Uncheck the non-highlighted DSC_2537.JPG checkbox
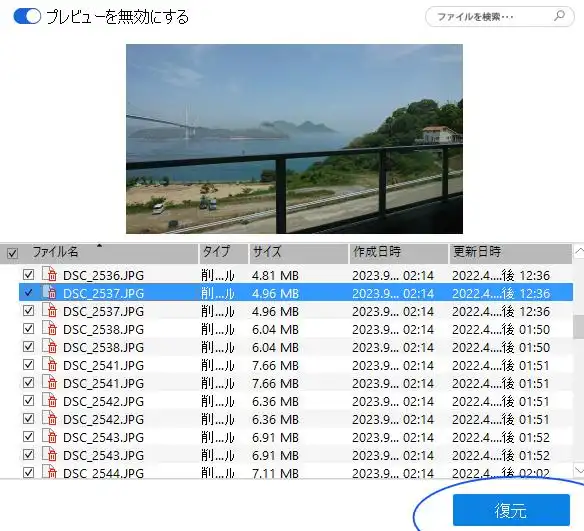The height and width of the screenshot is (531, 584). tap(28, 311)
